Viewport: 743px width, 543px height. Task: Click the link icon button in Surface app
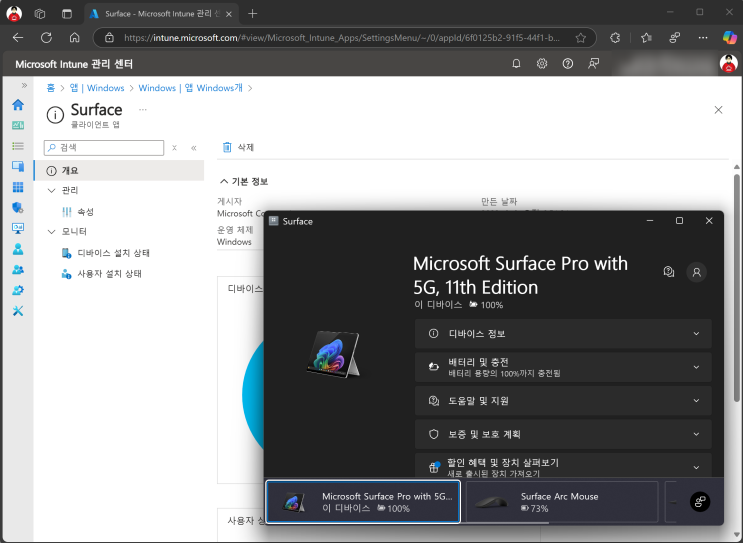700,502
